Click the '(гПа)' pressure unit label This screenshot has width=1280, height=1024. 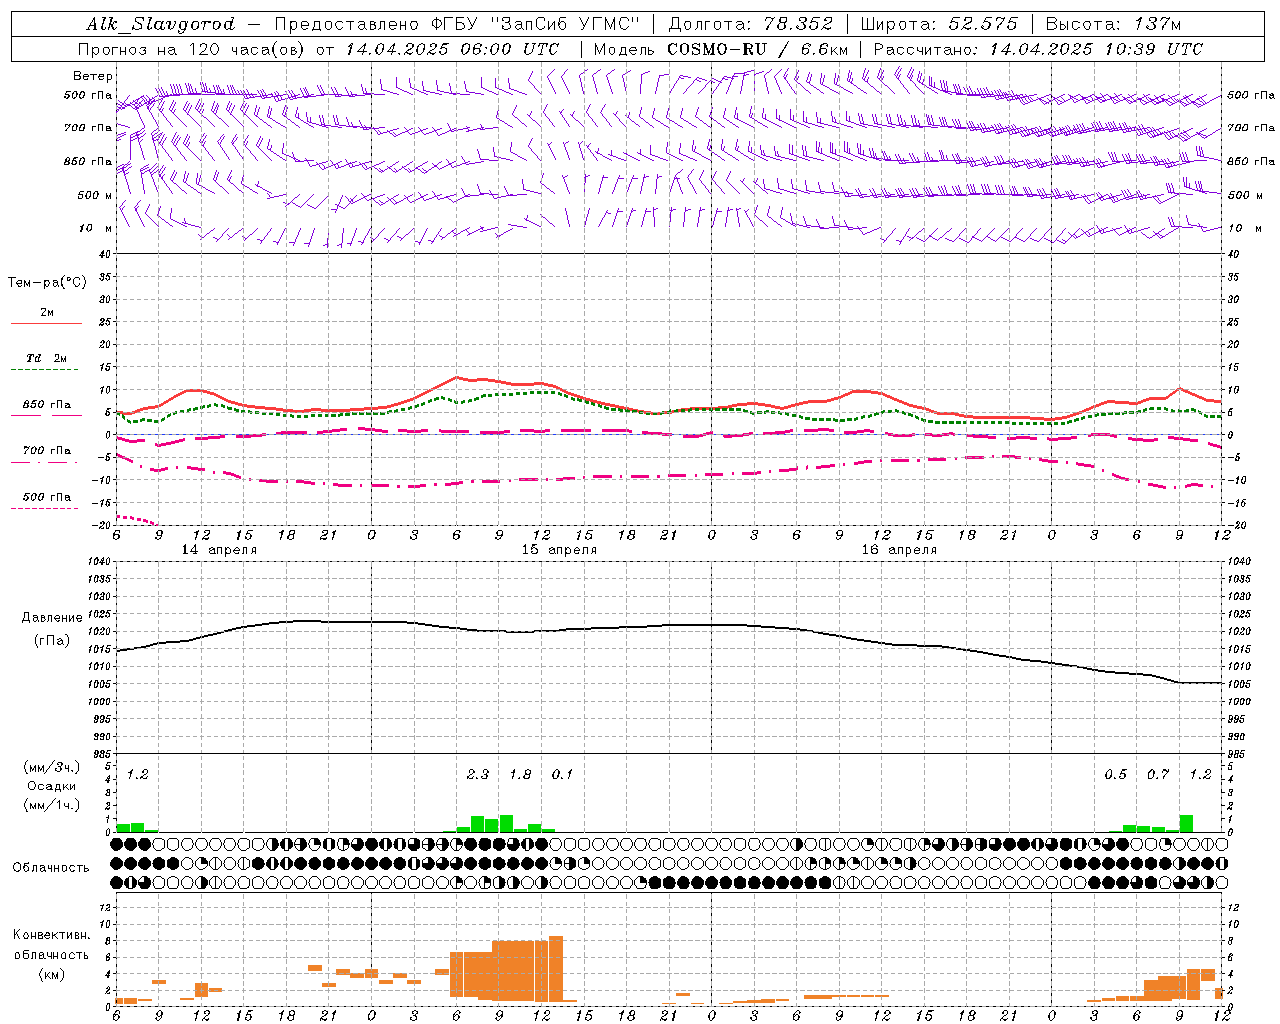(x=52, y=640)
